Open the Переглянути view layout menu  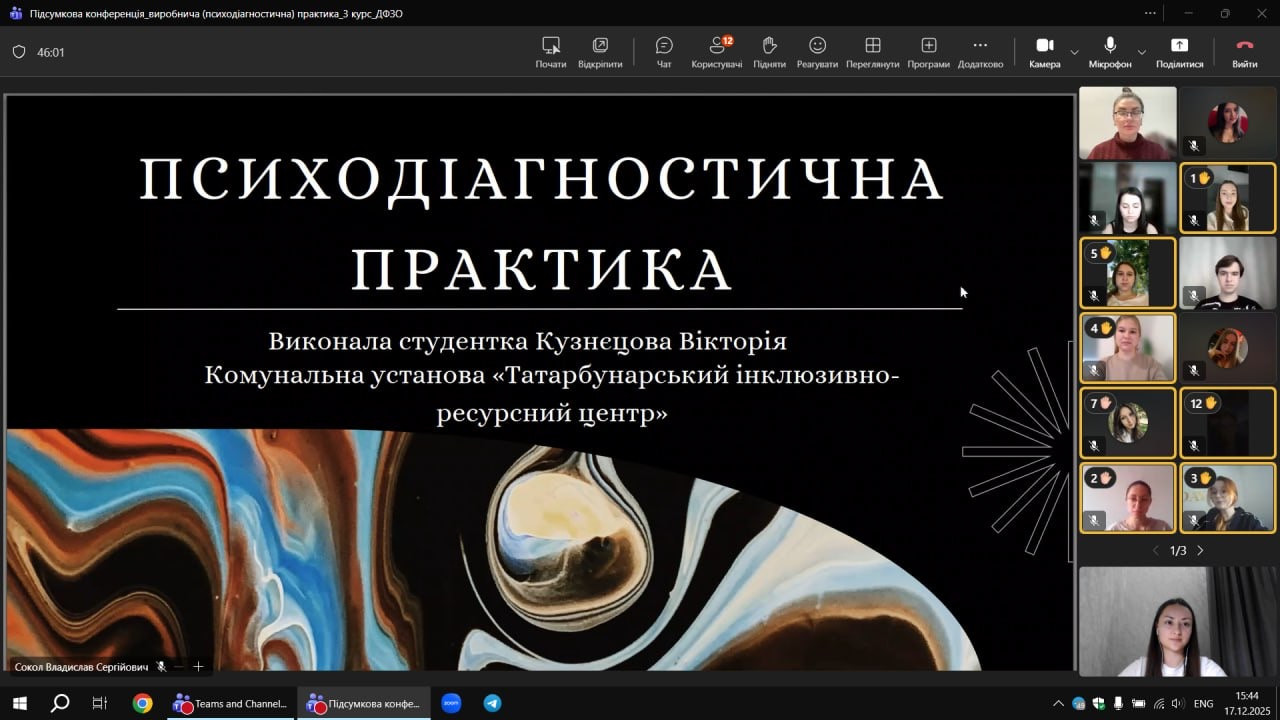(x=872, y=52)
